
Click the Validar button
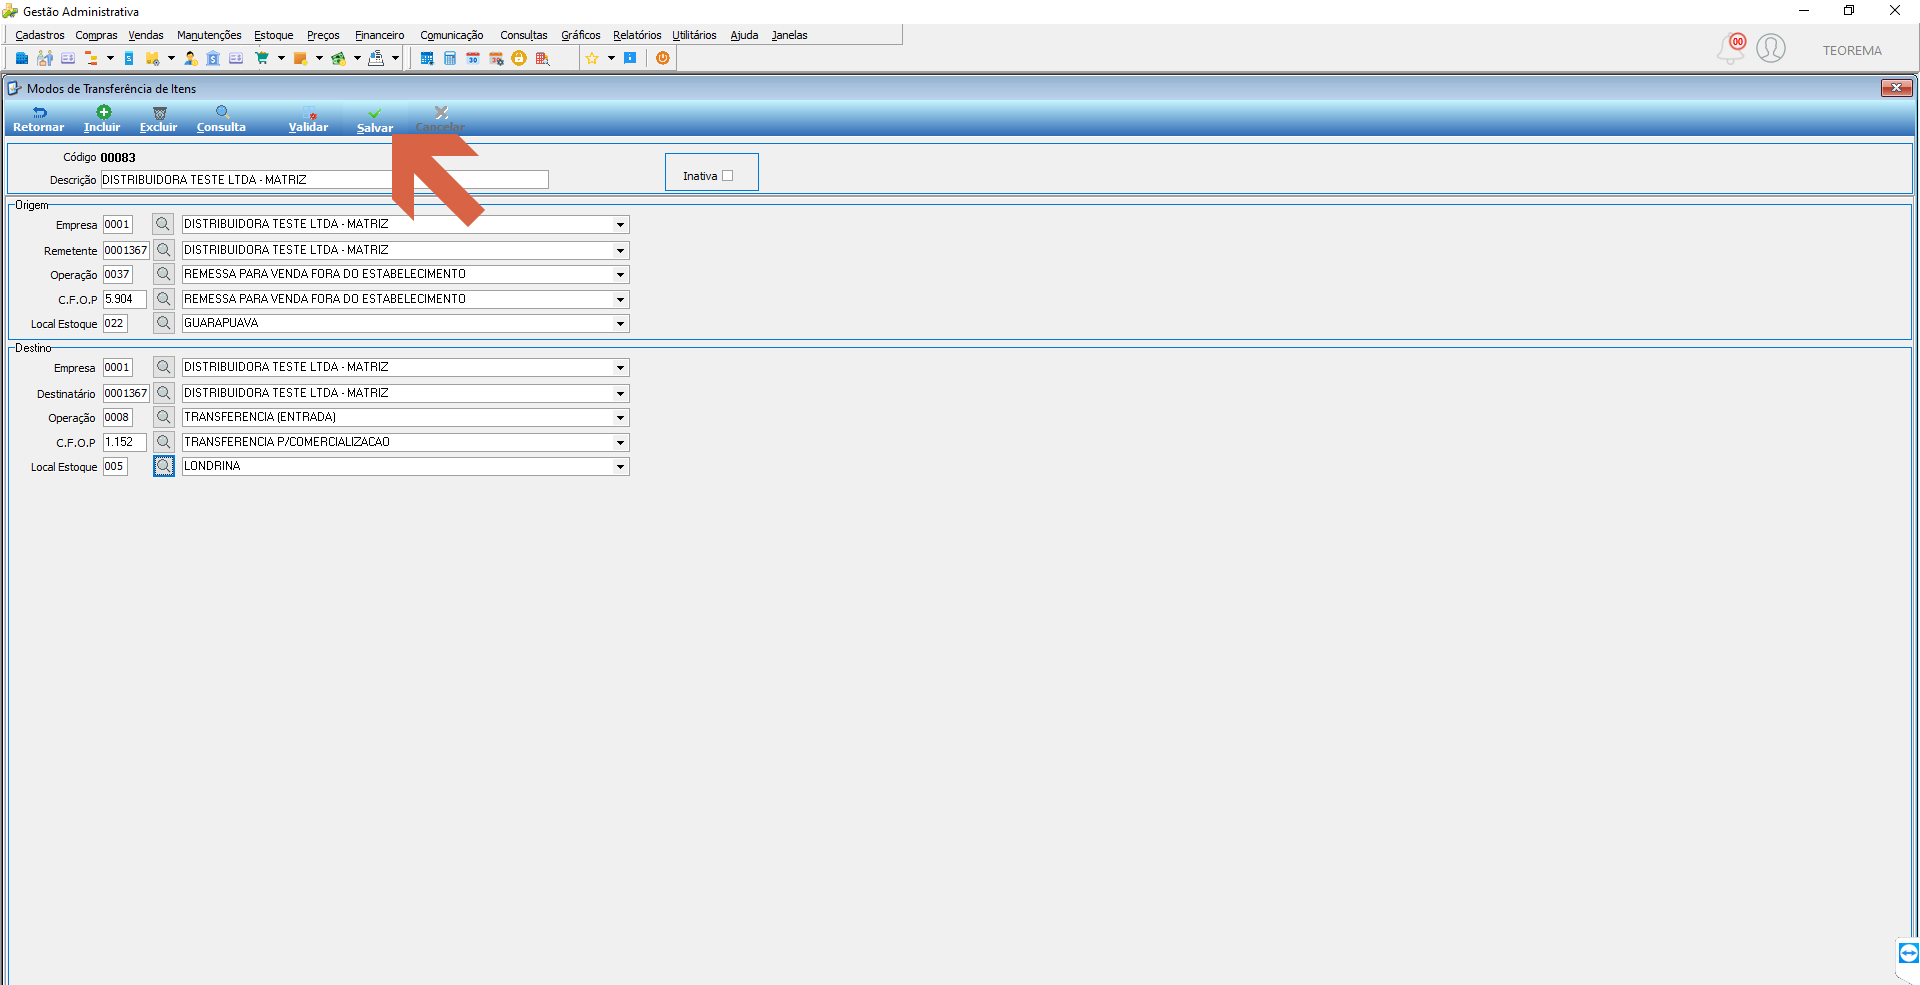click(x=309, y=120)
